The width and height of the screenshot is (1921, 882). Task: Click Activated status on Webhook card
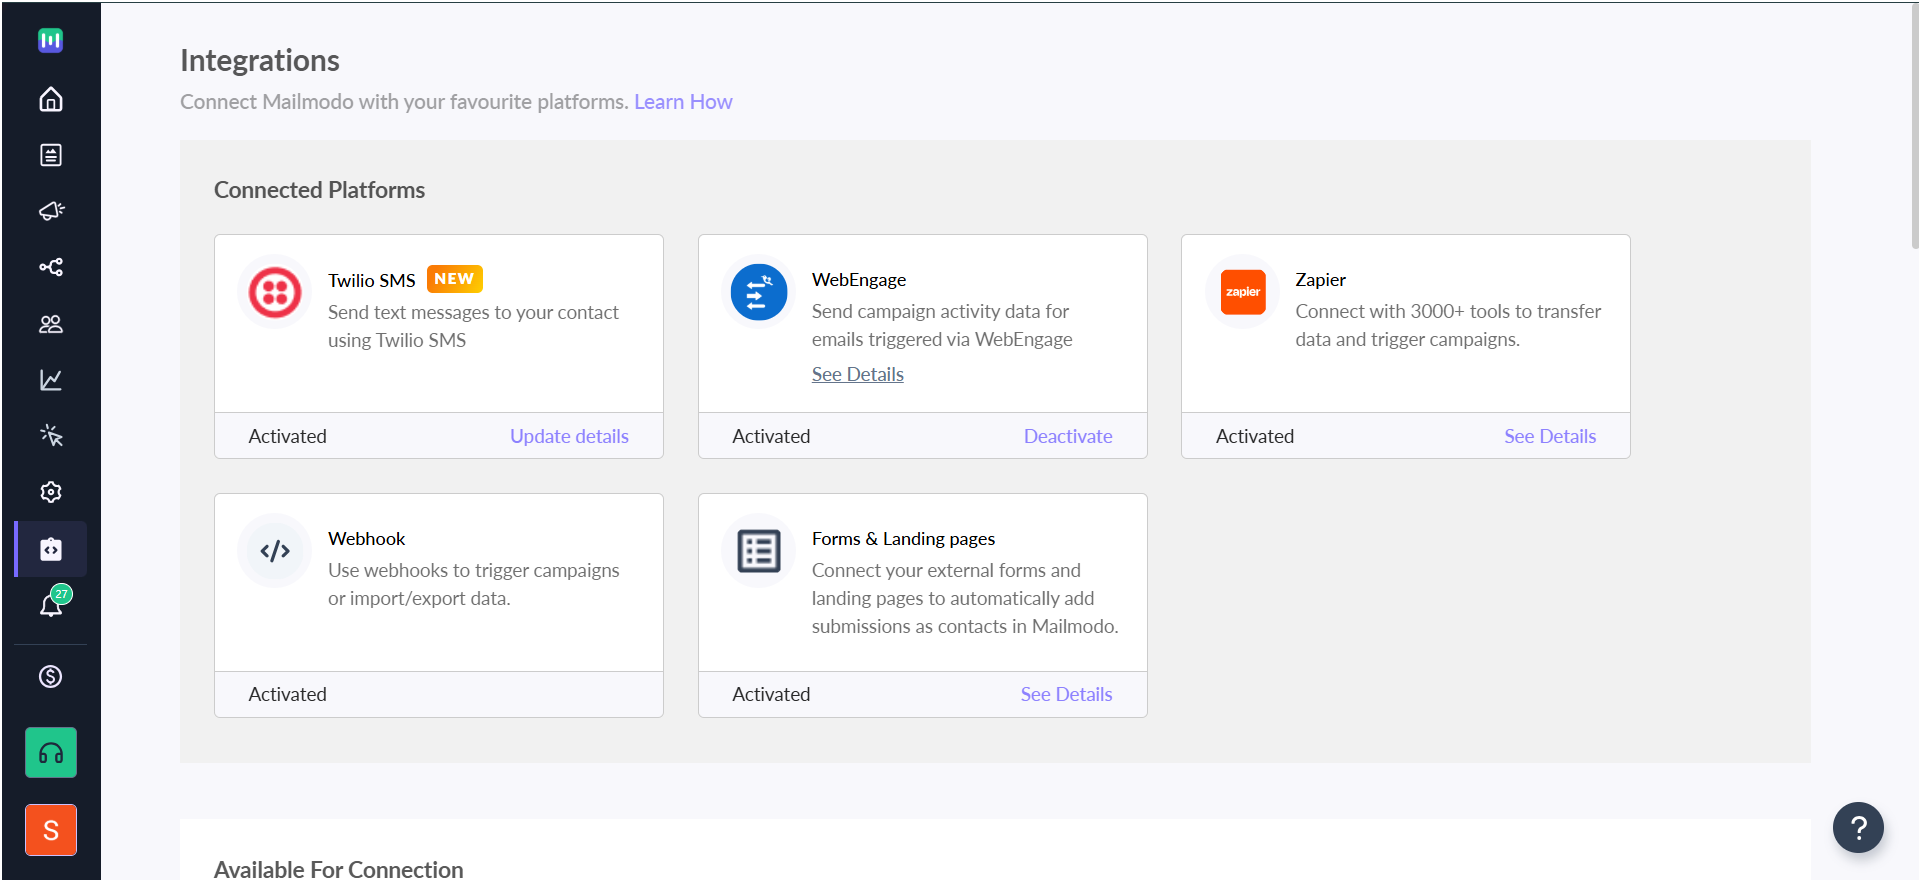[288, 694]
